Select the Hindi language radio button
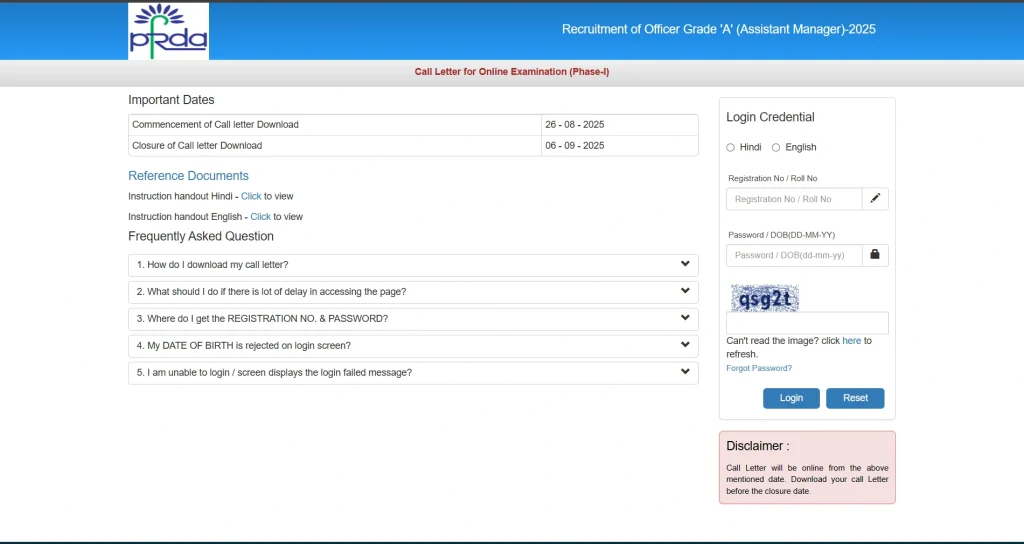The image size is (1024, 544). (x=731, y=147)
